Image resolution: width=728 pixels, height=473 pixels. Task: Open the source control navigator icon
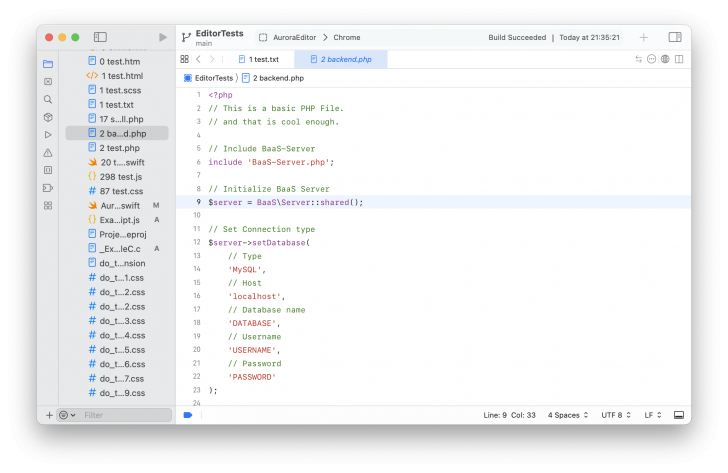(x=48, y=82)
